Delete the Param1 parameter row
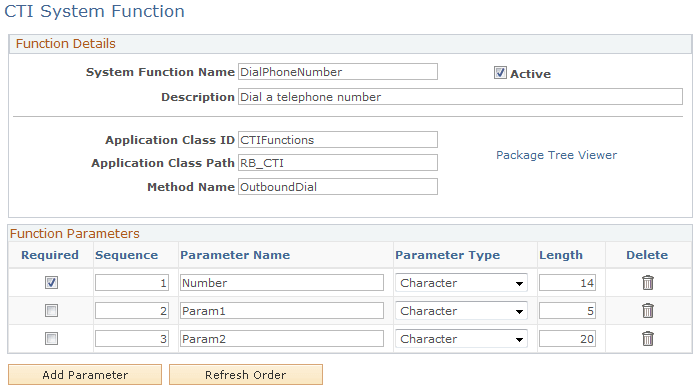The image size is (699, 391). (x=648, y=311)
